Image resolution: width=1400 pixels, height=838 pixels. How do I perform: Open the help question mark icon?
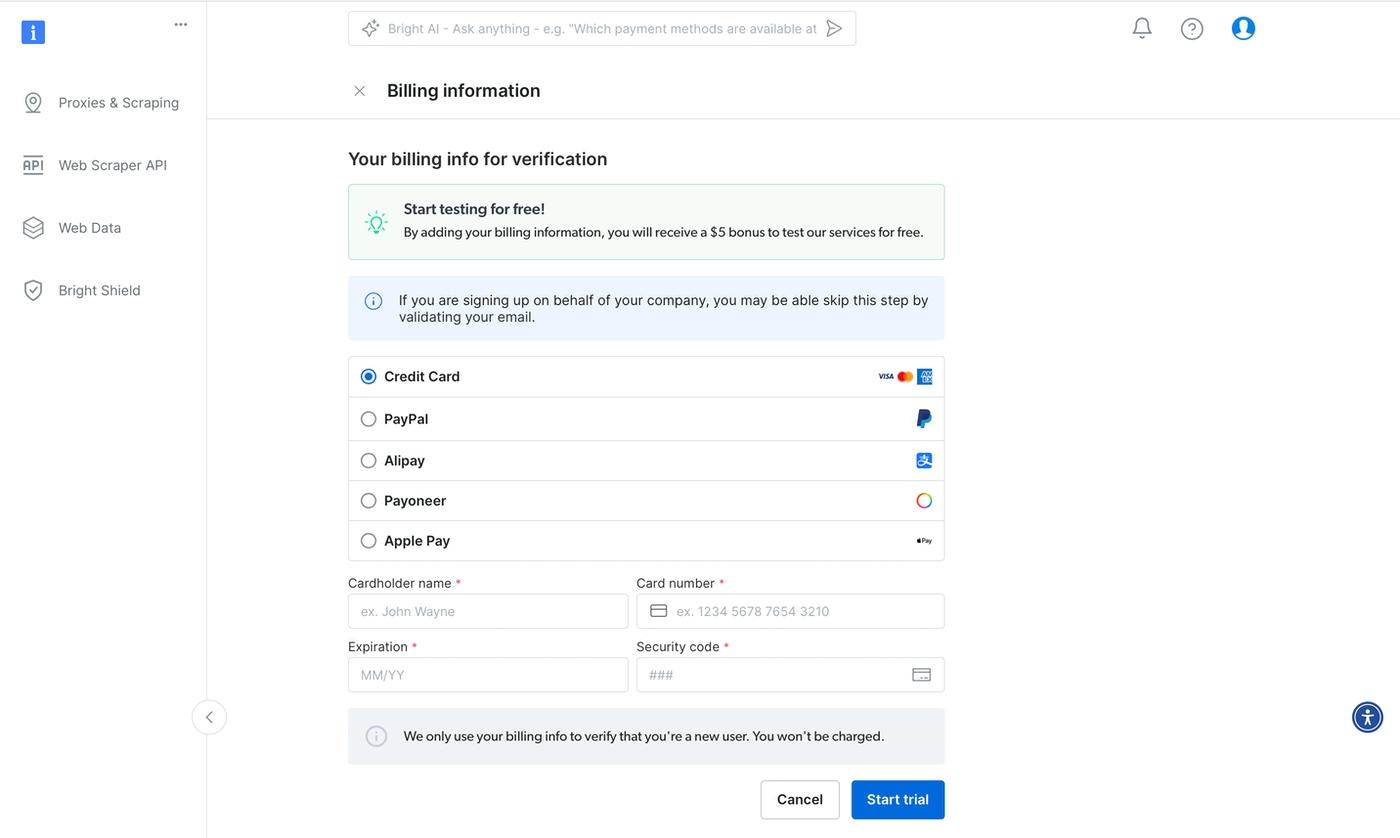click(1192, 29)
